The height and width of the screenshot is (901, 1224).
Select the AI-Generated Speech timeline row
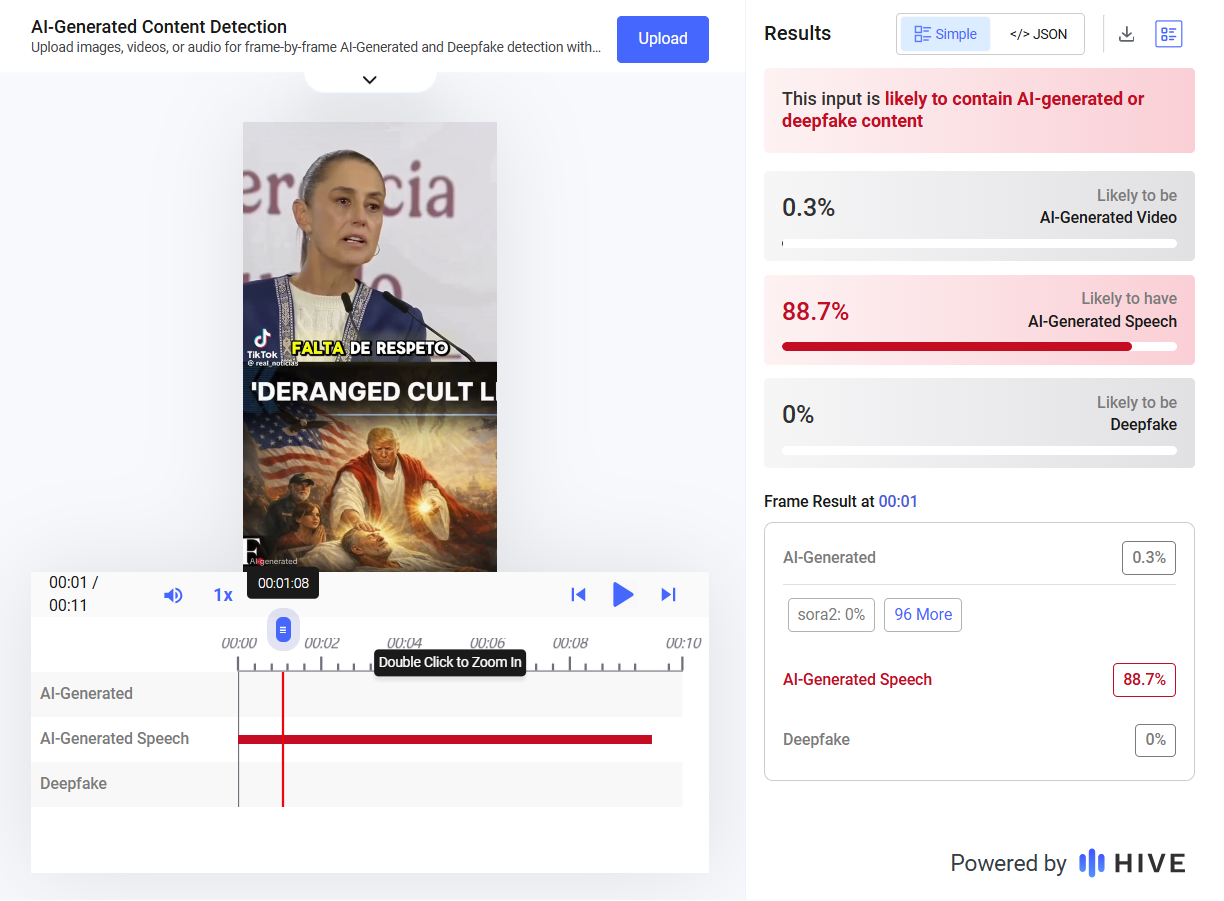(114, 739)
